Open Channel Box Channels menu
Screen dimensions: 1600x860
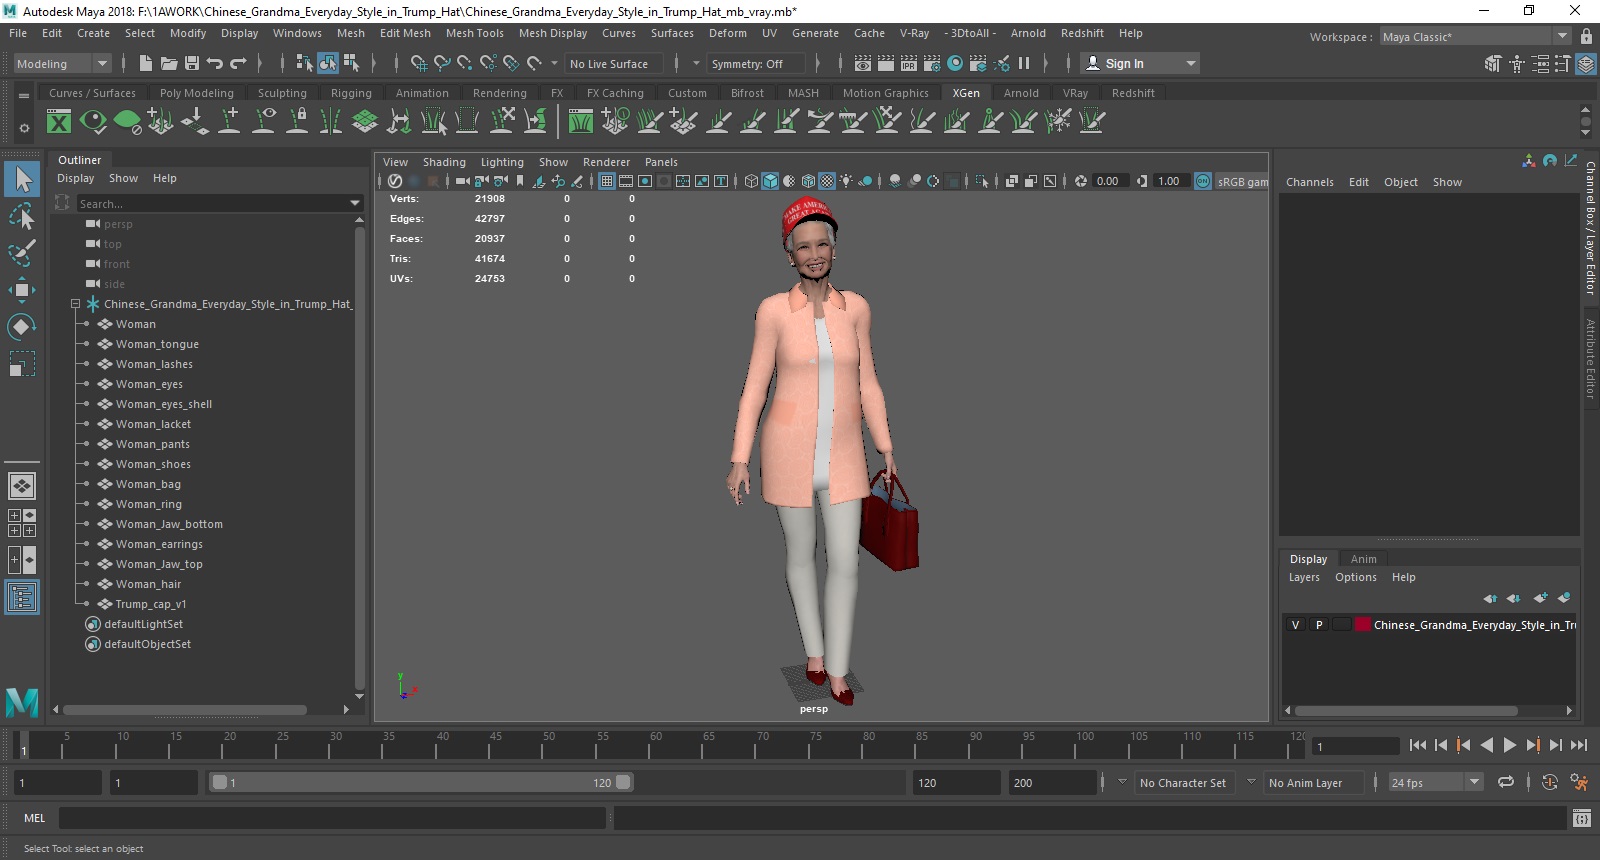pyautogui.click(x=1310, y=182)
